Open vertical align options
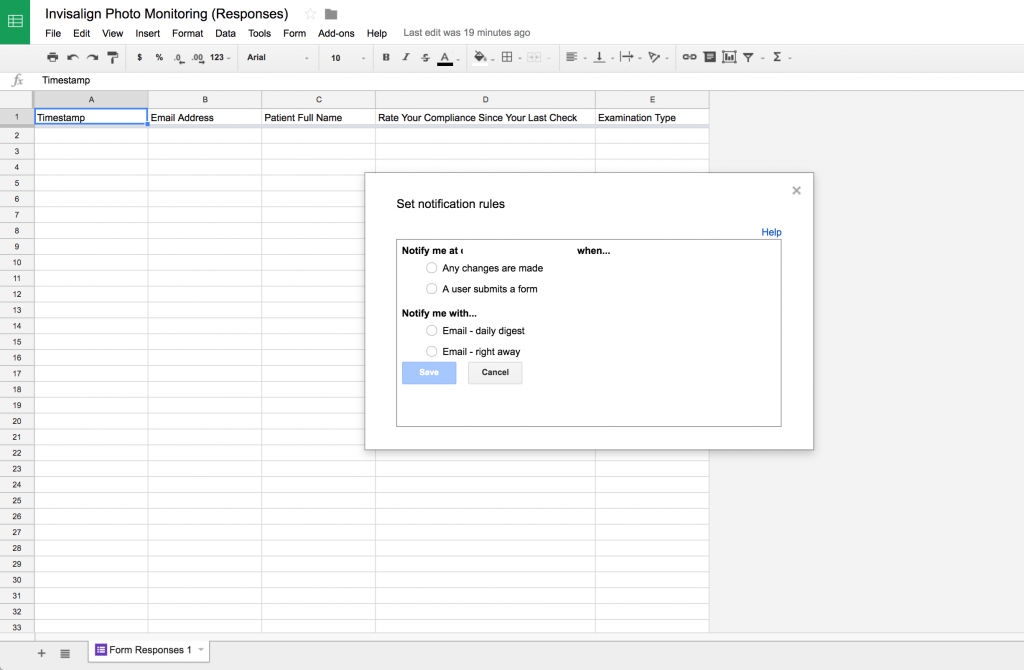 [x=599, y=57]
